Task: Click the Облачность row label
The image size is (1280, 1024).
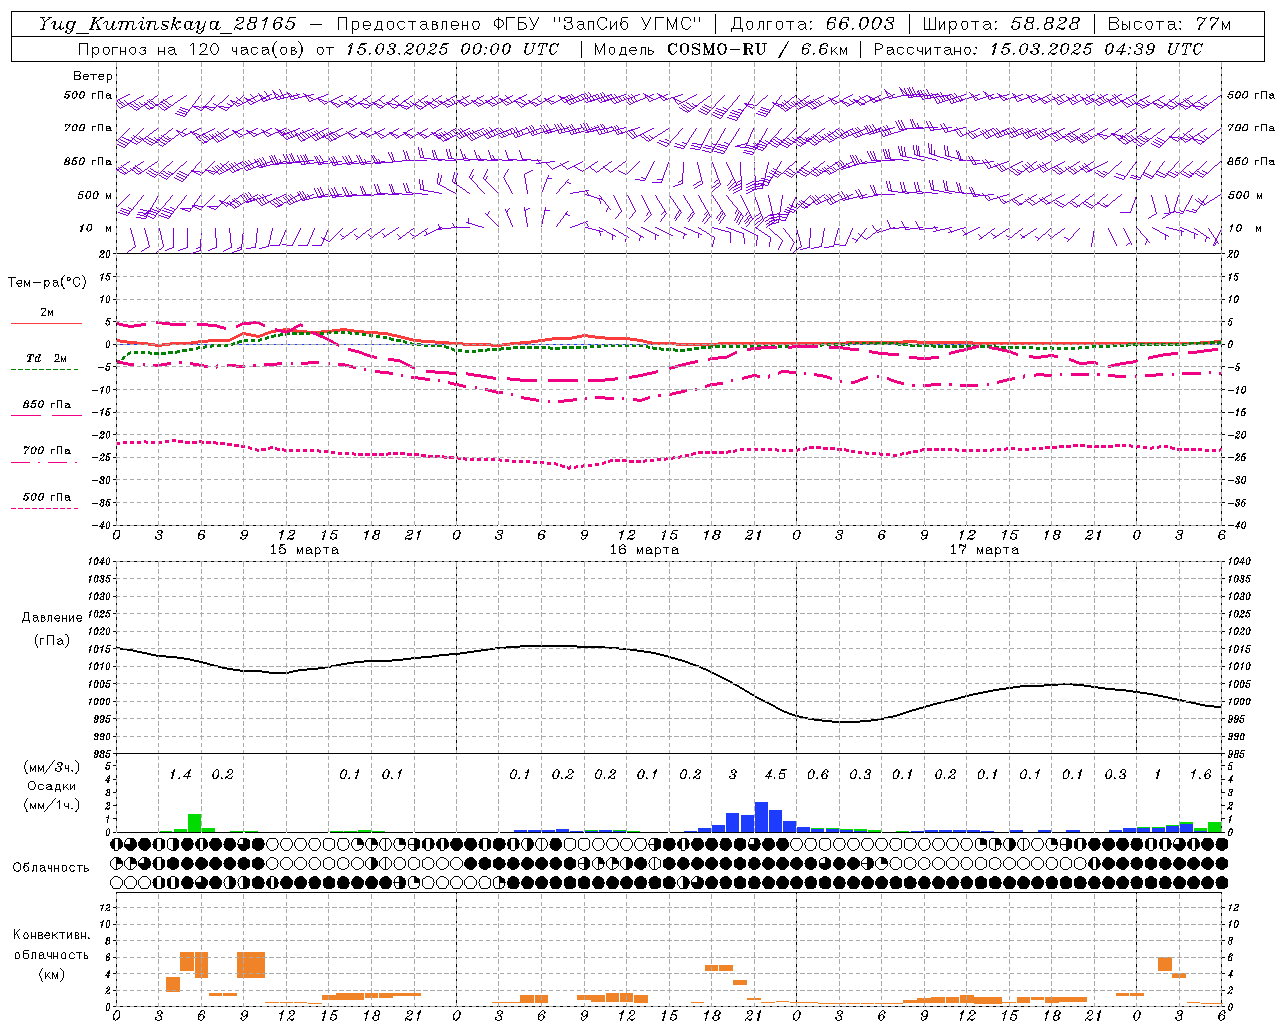Action: click(x=51, y=868)
